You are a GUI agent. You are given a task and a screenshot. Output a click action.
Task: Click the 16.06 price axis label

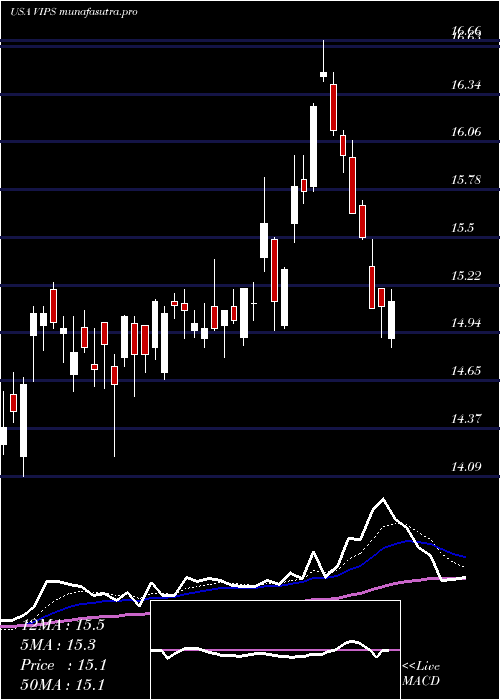click(466, 132)
